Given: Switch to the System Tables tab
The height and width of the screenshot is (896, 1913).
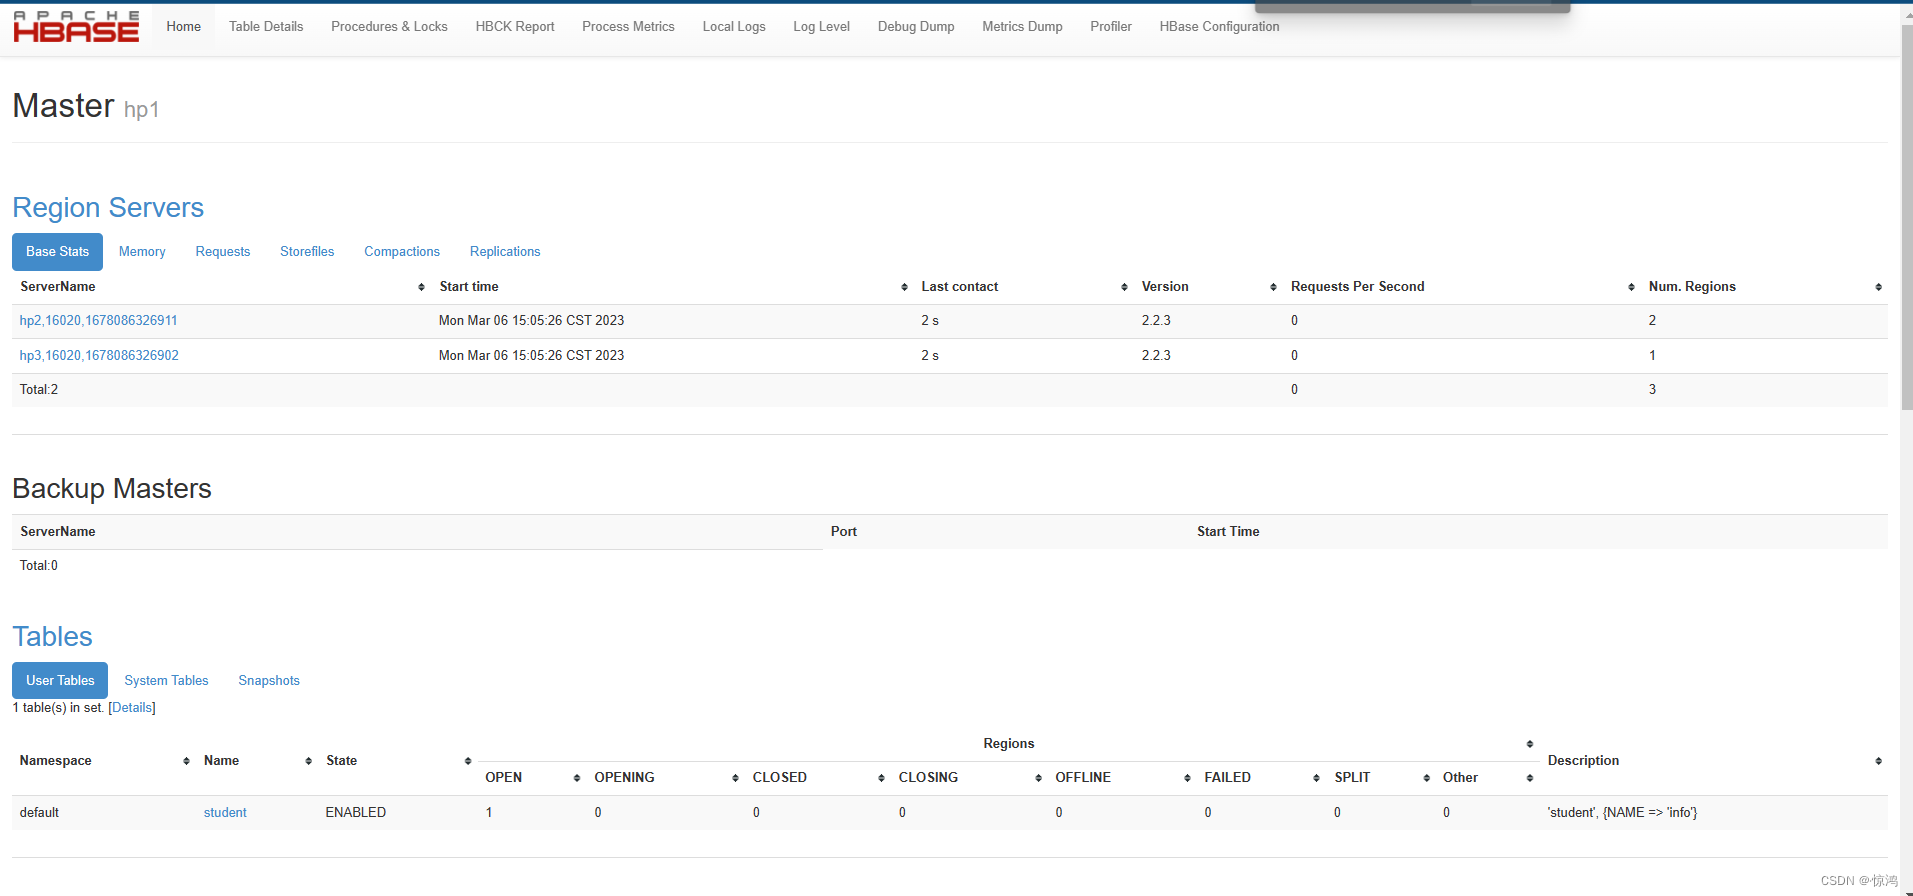Looking at the screenshot, I should 166,681.
